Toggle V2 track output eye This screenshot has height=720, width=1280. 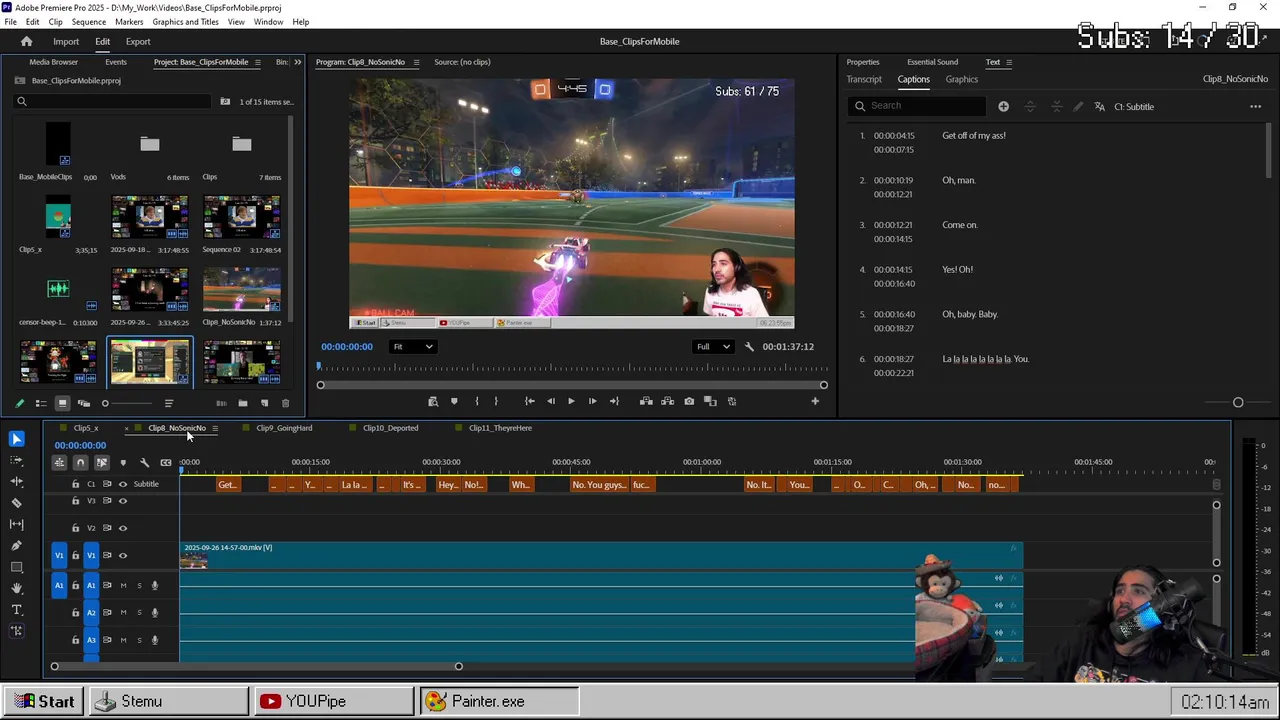point(123,528)
